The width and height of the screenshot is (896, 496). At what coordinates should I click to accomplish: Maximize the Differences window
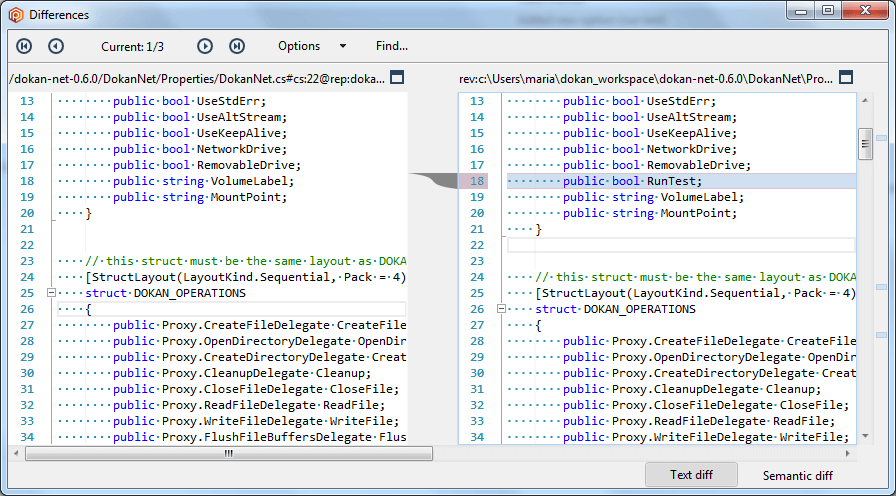(x=828, y=11)
